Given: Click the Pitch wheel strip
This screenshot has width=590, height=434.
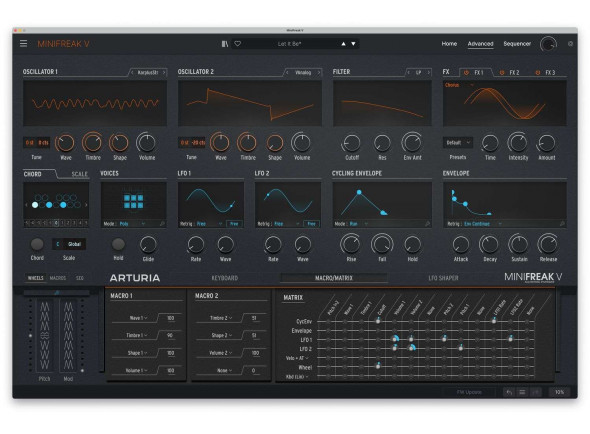Looking at the screenshot, I should [44, 336].
